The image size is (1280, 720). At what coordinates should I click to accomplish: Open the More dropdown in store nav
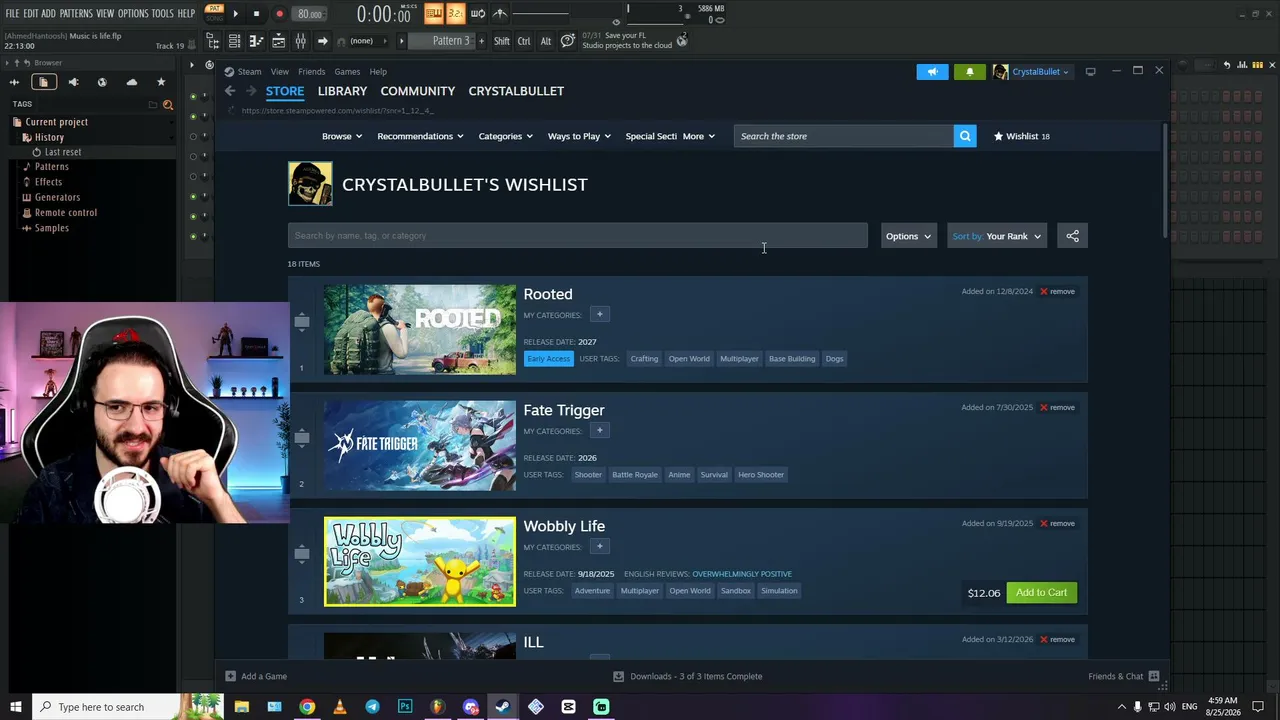pos(698,136)
